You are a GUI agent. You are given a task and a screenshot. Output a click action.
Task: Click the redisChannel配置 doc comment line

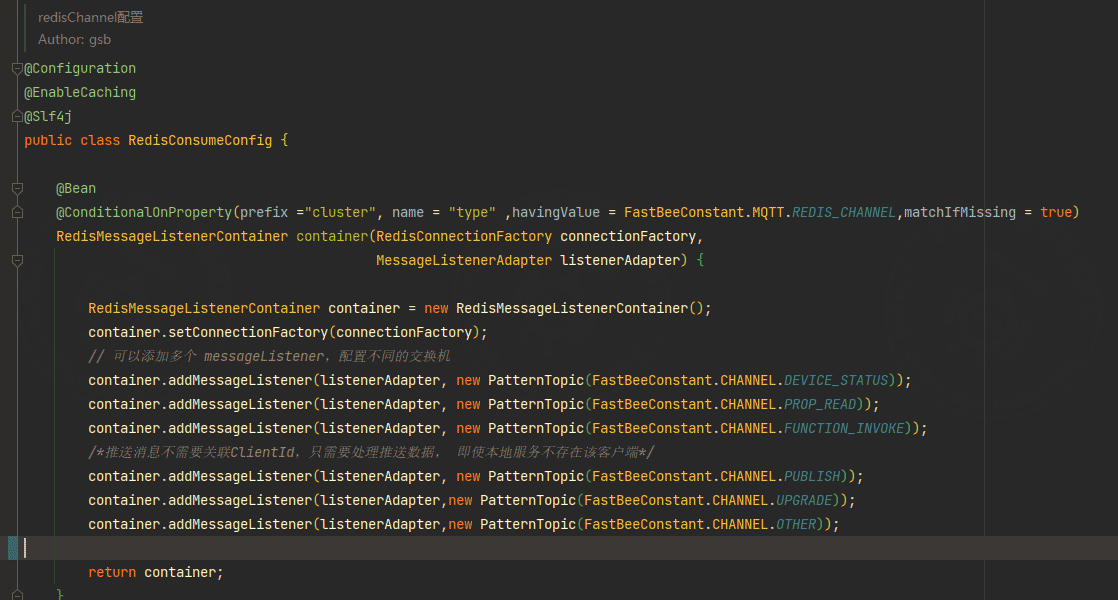(x=91, y=17)
